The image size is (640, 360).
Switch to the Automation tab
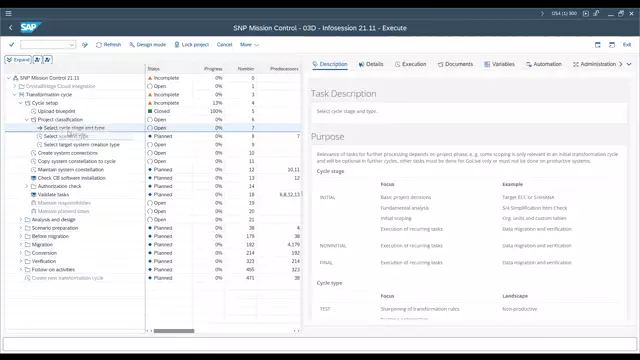click(544, 64)
